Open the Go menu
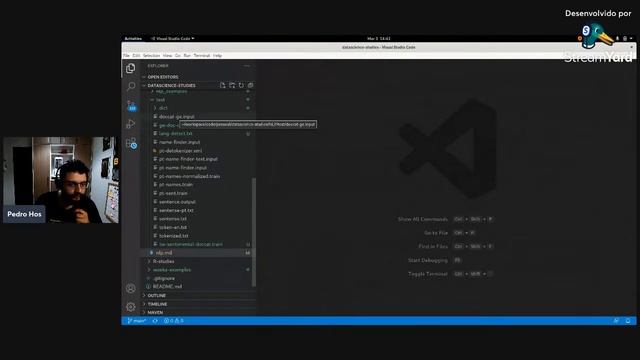 click(178, 56)
